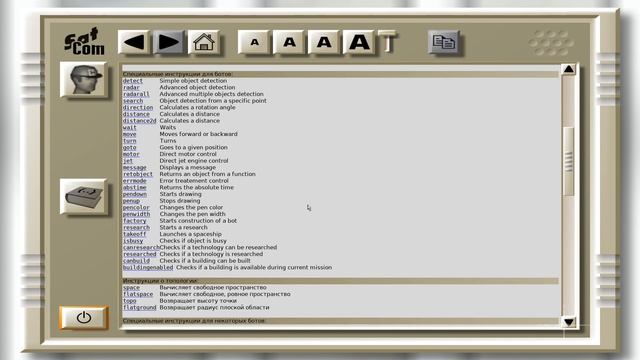Open the radarall instruction link

(x=136, y=94)
